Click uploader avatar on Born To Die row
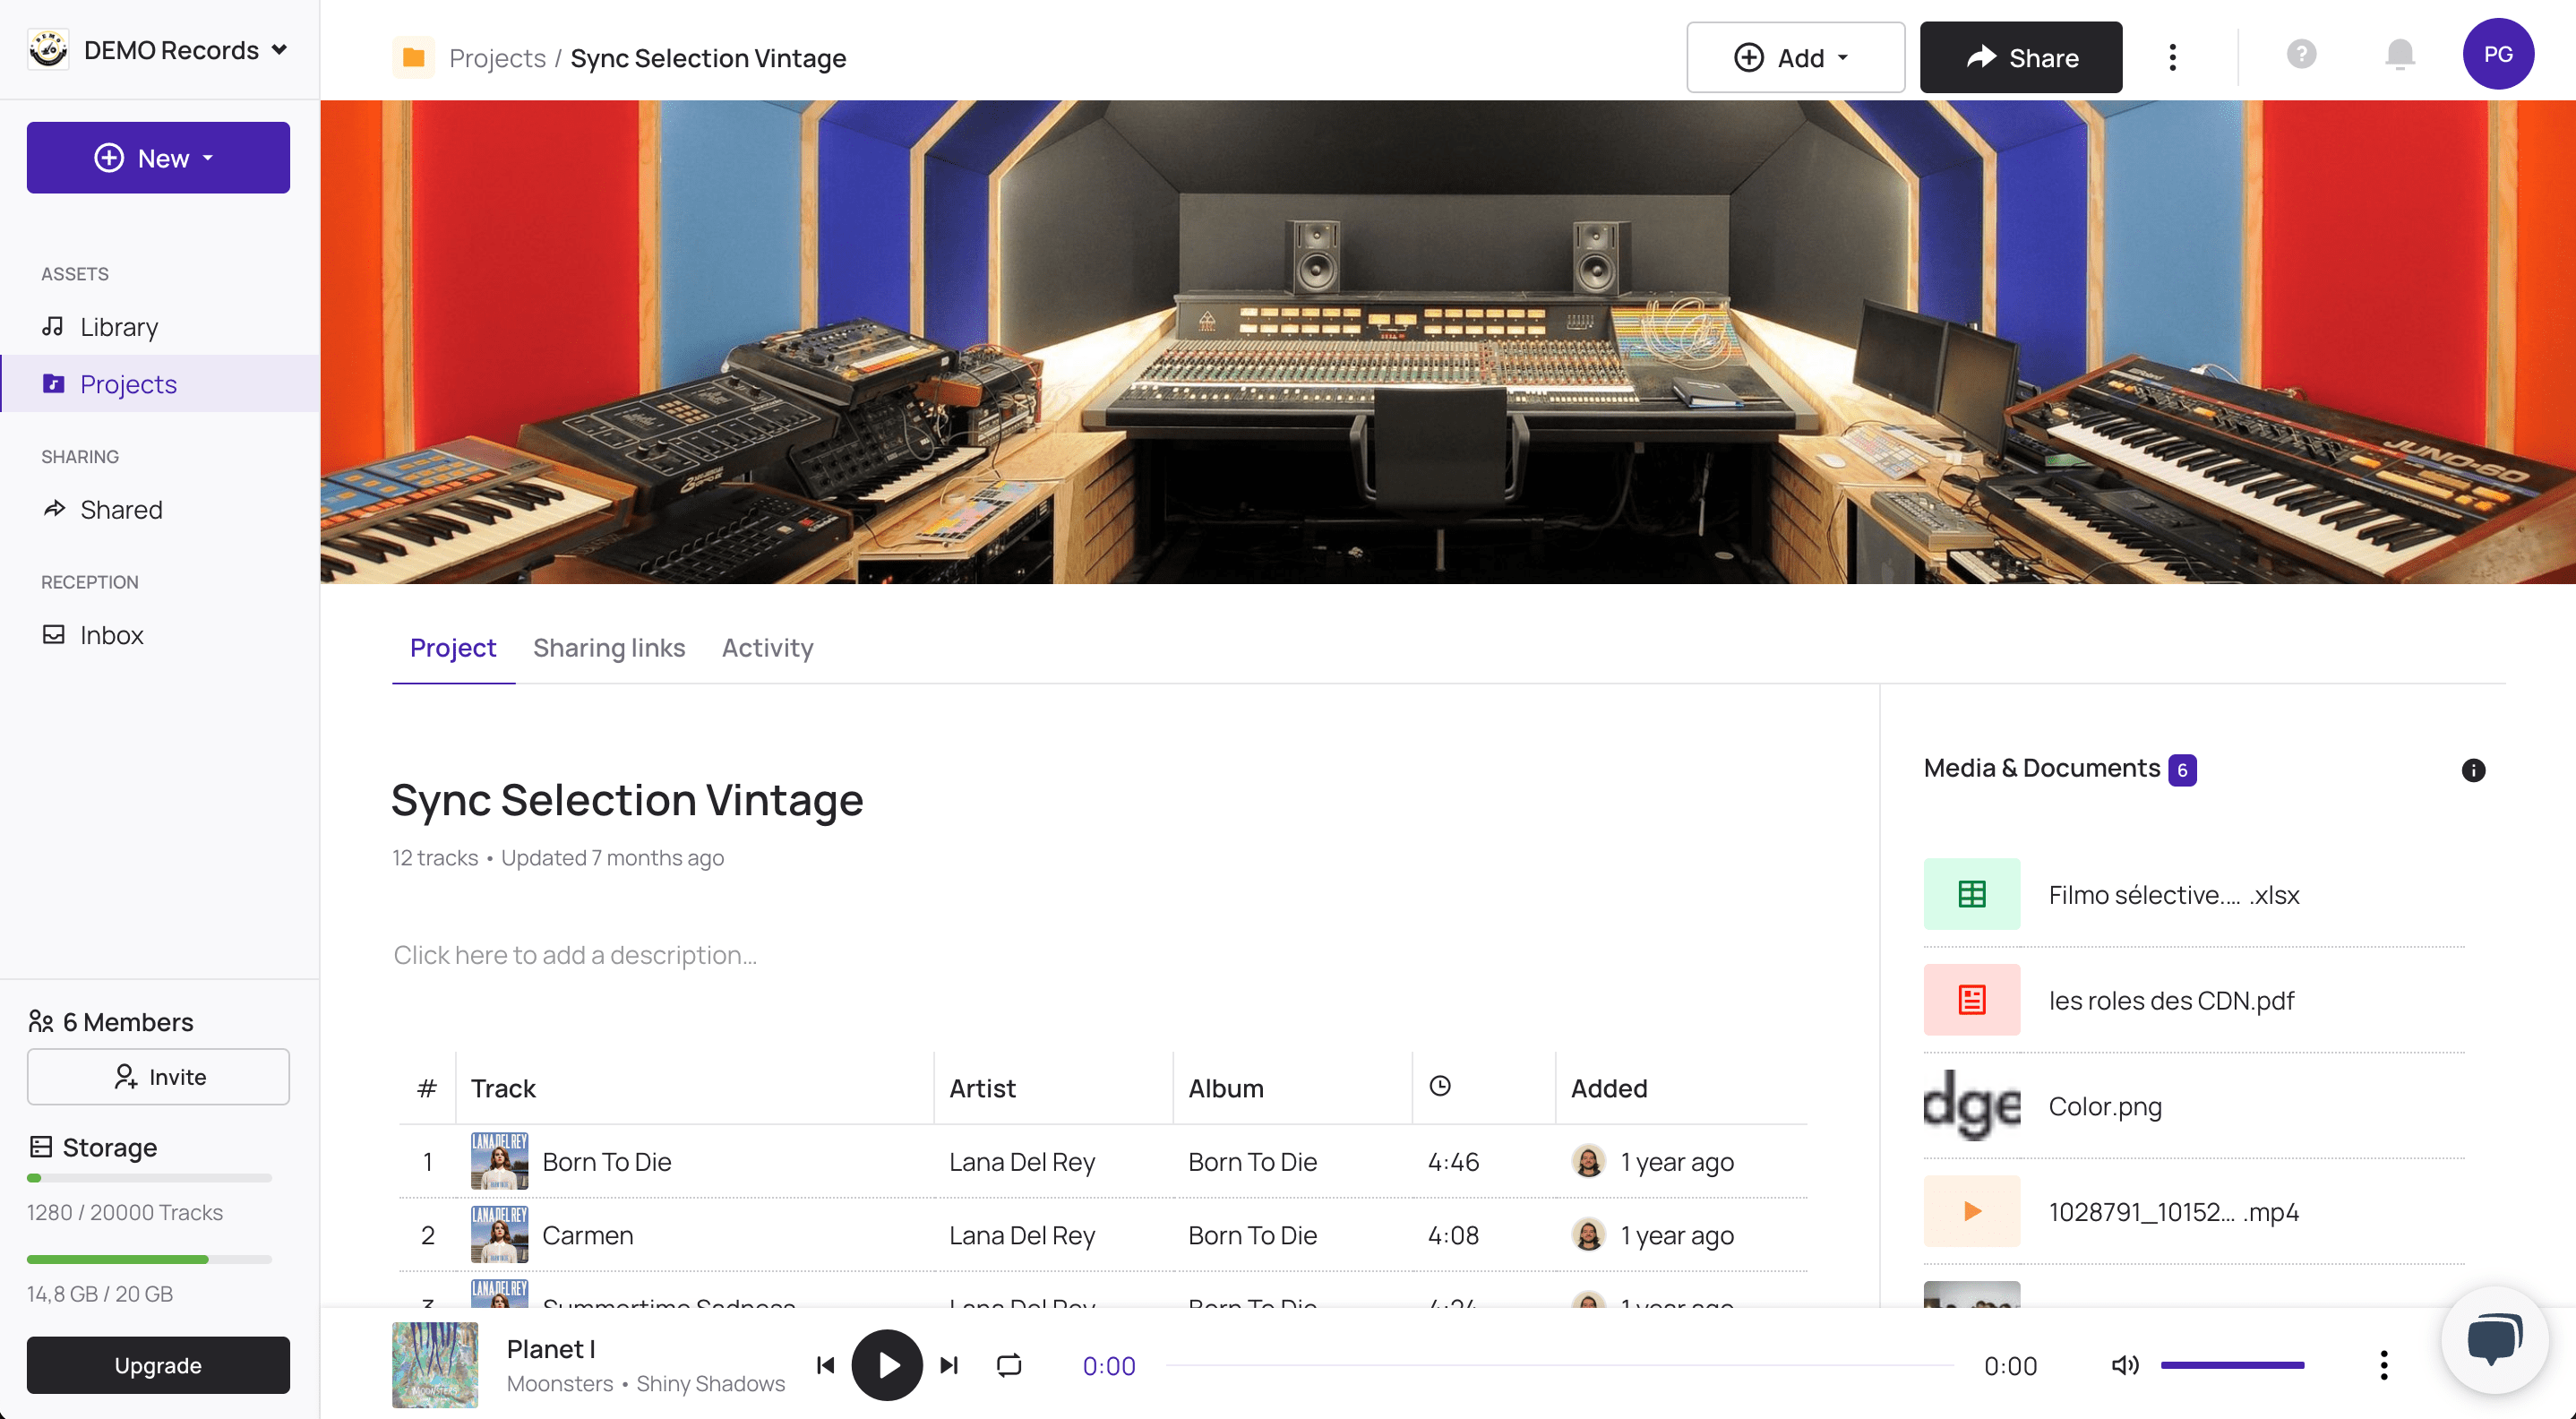 pos(1588,1161)
